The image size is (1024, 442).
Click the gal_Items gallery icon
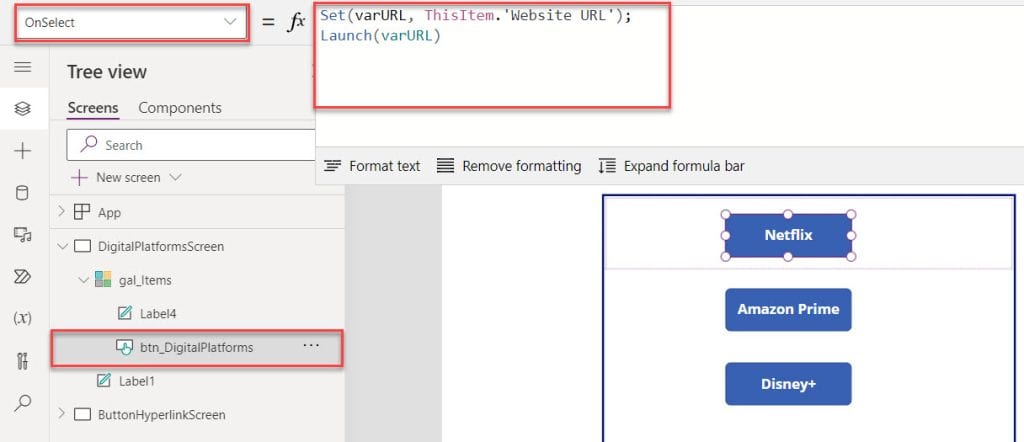click(x=103, y=280)
